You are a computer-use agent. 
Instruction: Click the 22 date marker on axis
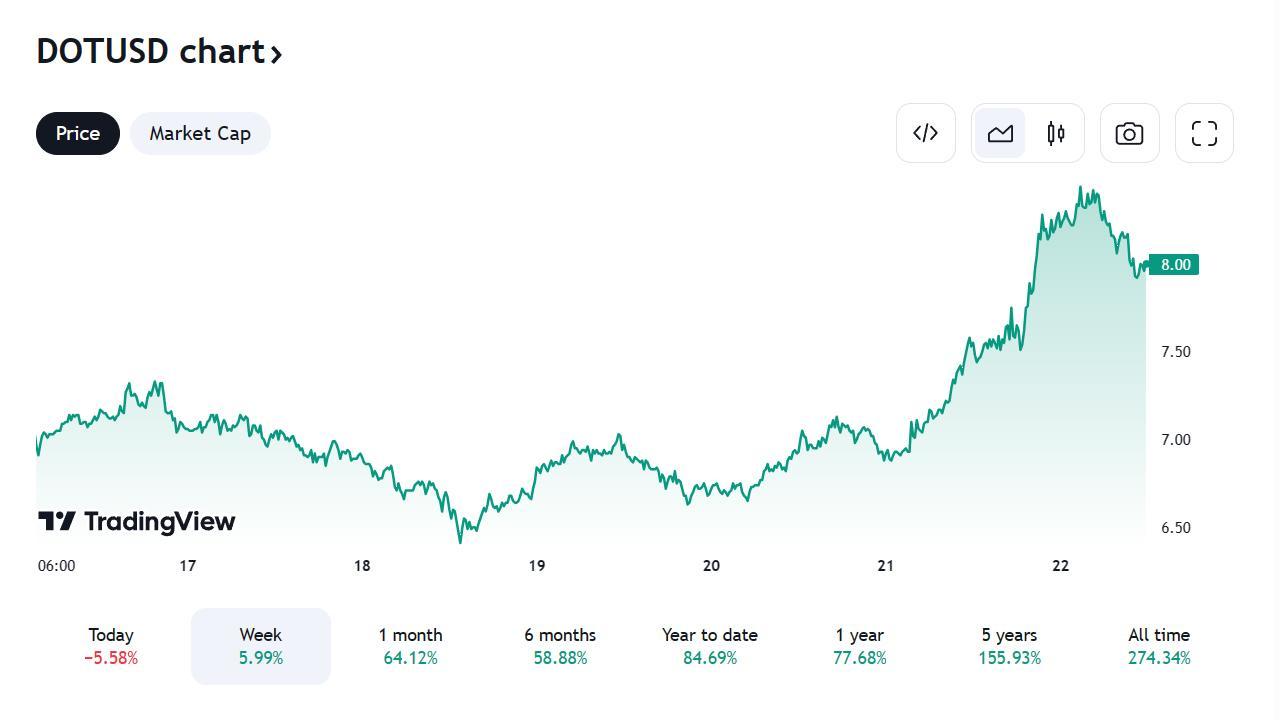[x=1060, y=566]
